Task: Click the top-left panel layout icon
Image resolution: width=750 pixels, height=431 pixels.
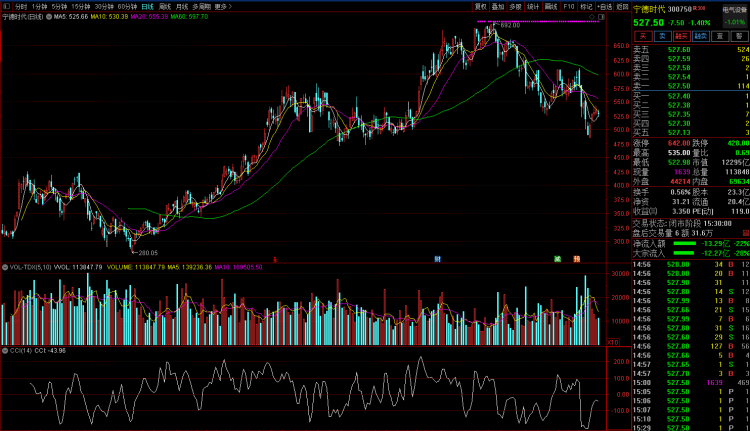Action: [x=6, y=6]
